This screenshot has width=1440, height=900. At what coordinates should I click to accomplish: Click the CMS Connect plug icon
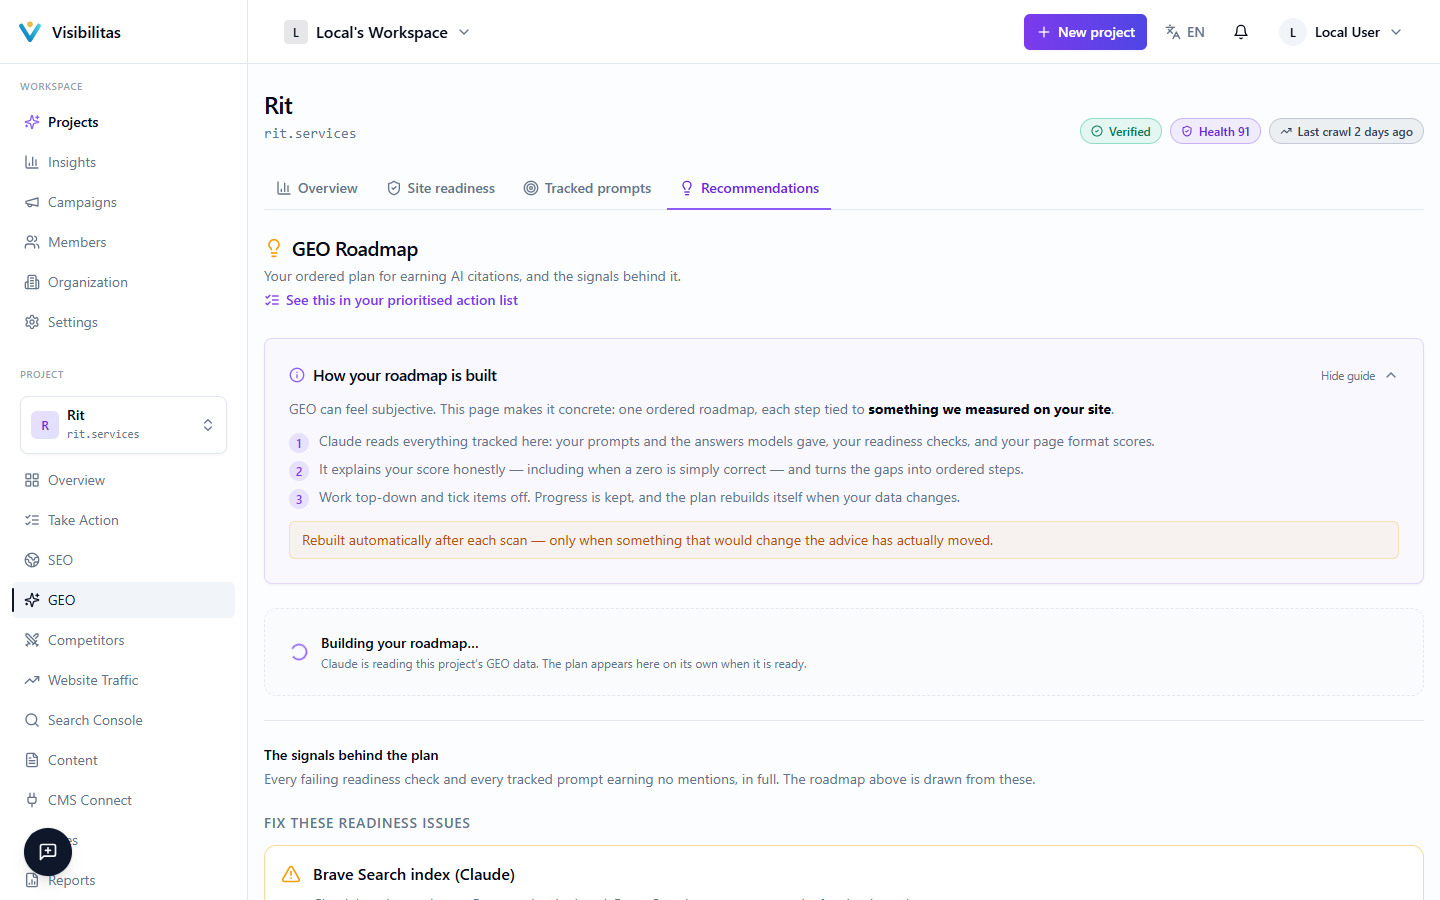32,800
